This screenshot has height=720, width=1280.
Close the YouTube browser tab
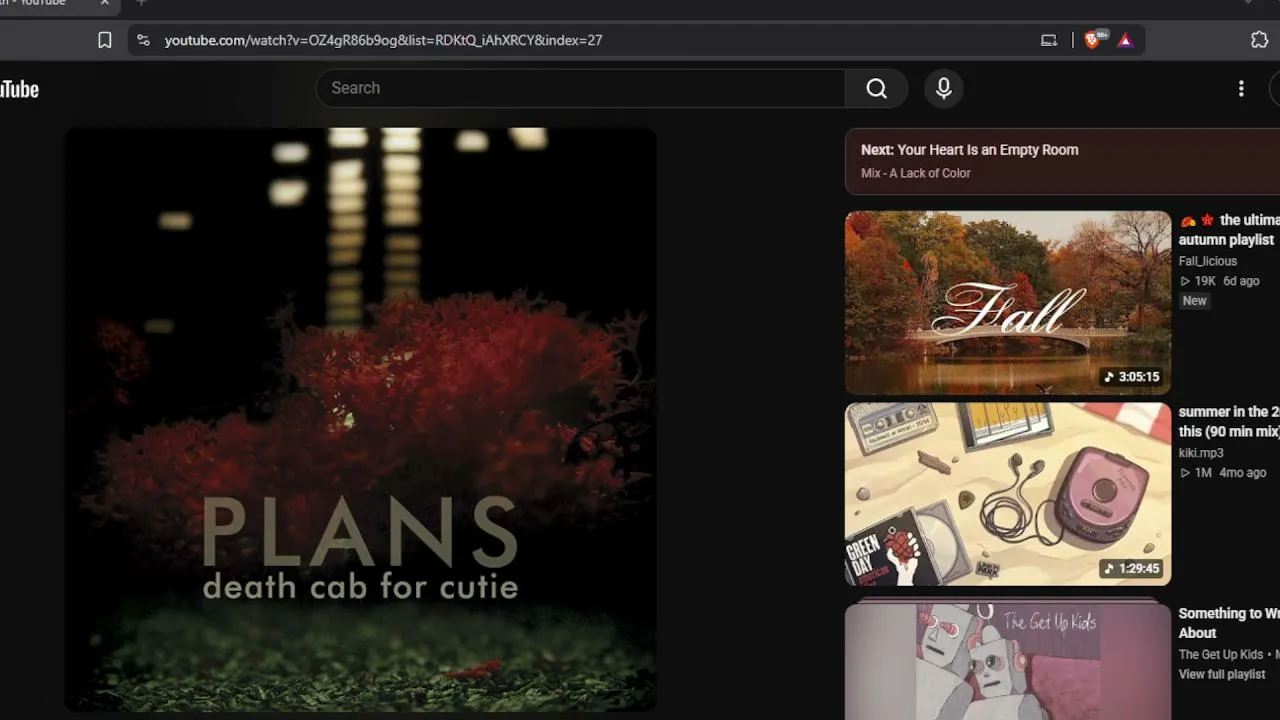click(105, 3)
